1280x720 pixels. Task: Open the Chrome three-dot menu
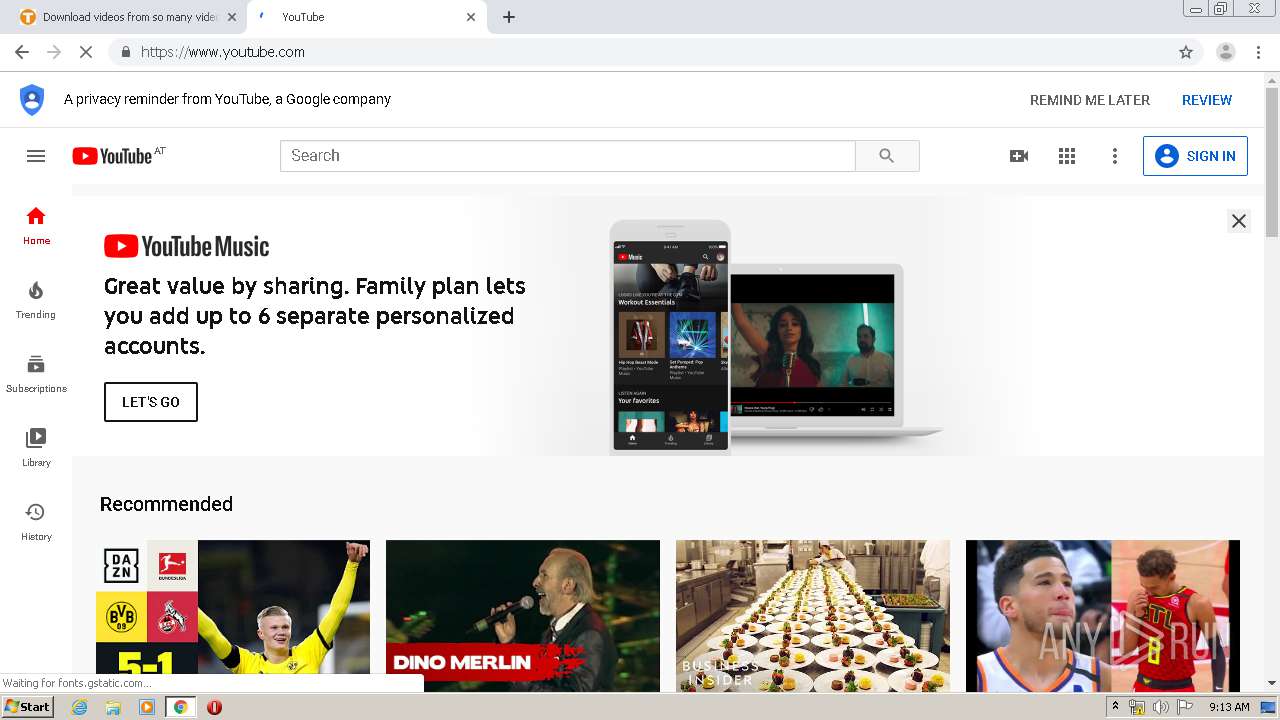coord(1259,52)
